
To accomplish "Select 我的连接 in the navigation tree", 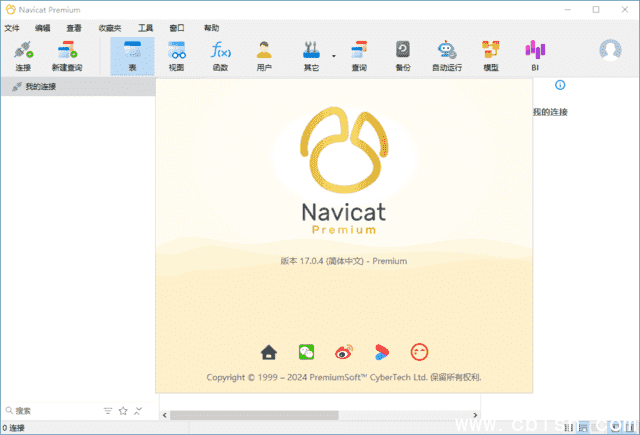I will tap(78, 87).
